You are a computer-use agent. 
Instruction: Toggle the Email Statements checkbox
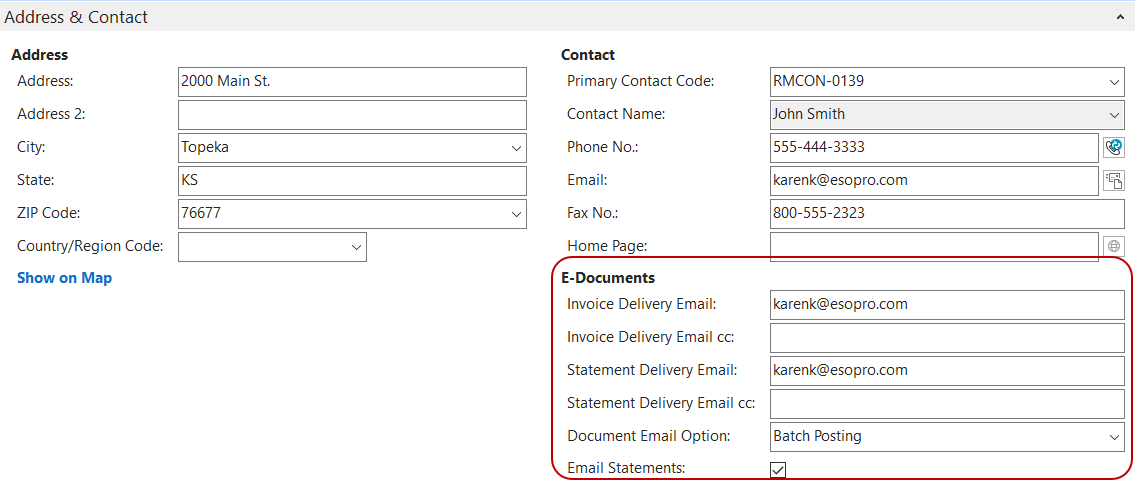click(x=778, y=469)
